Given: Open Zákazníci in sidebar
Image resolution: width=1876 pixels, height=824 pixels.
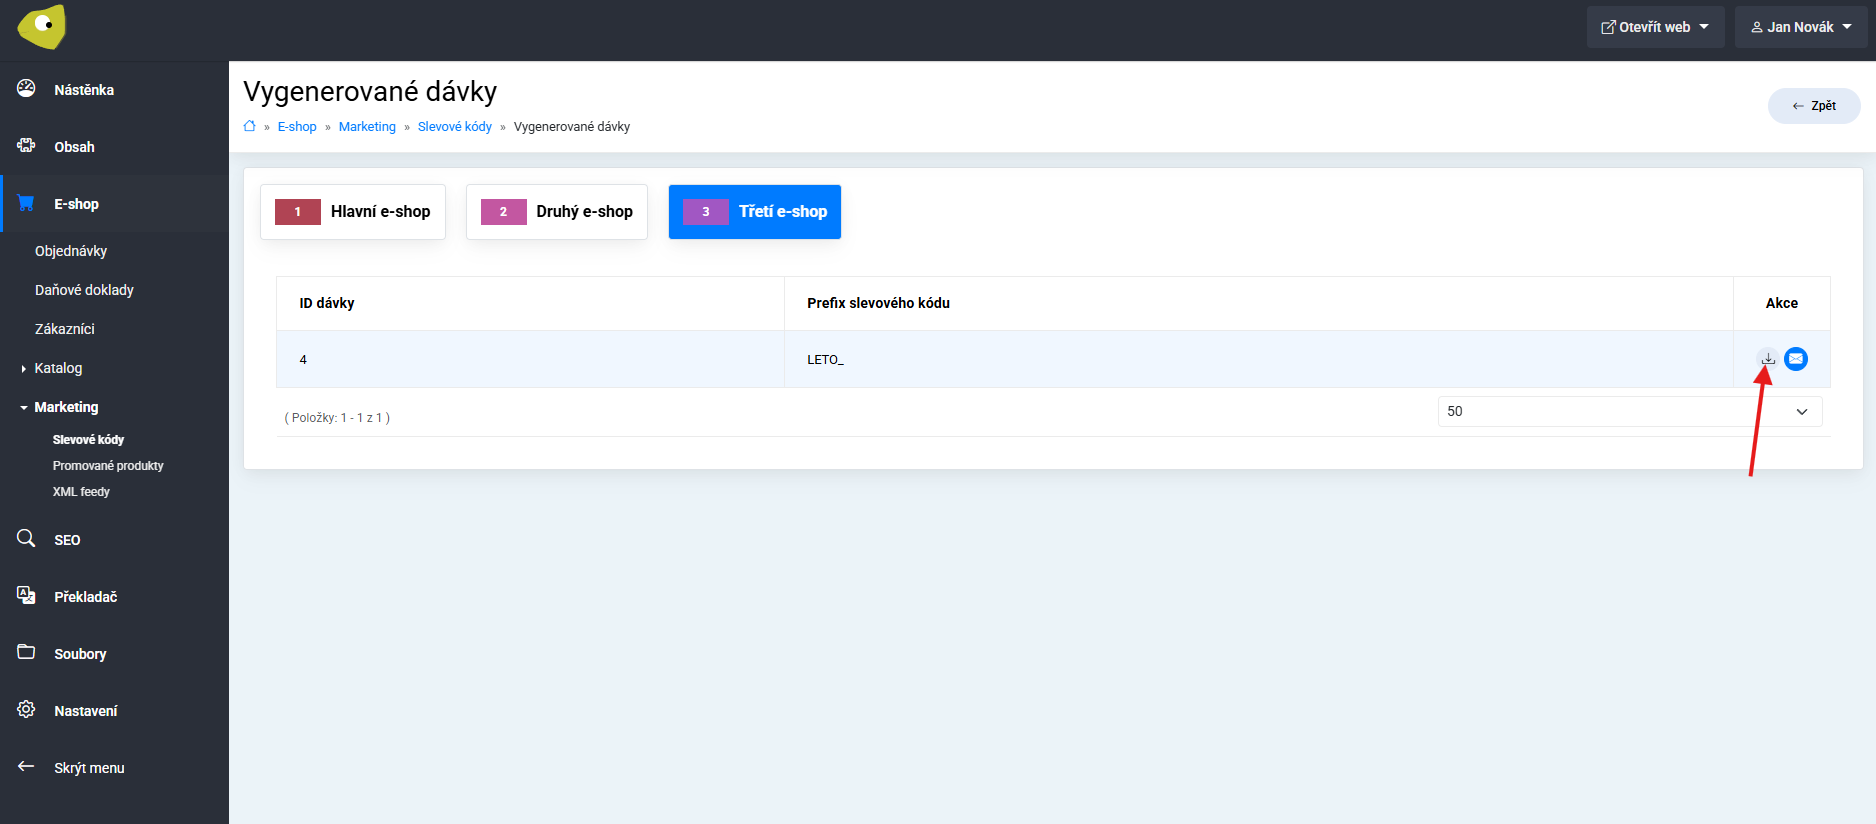Looking at the screenshot, I should 65,329.
